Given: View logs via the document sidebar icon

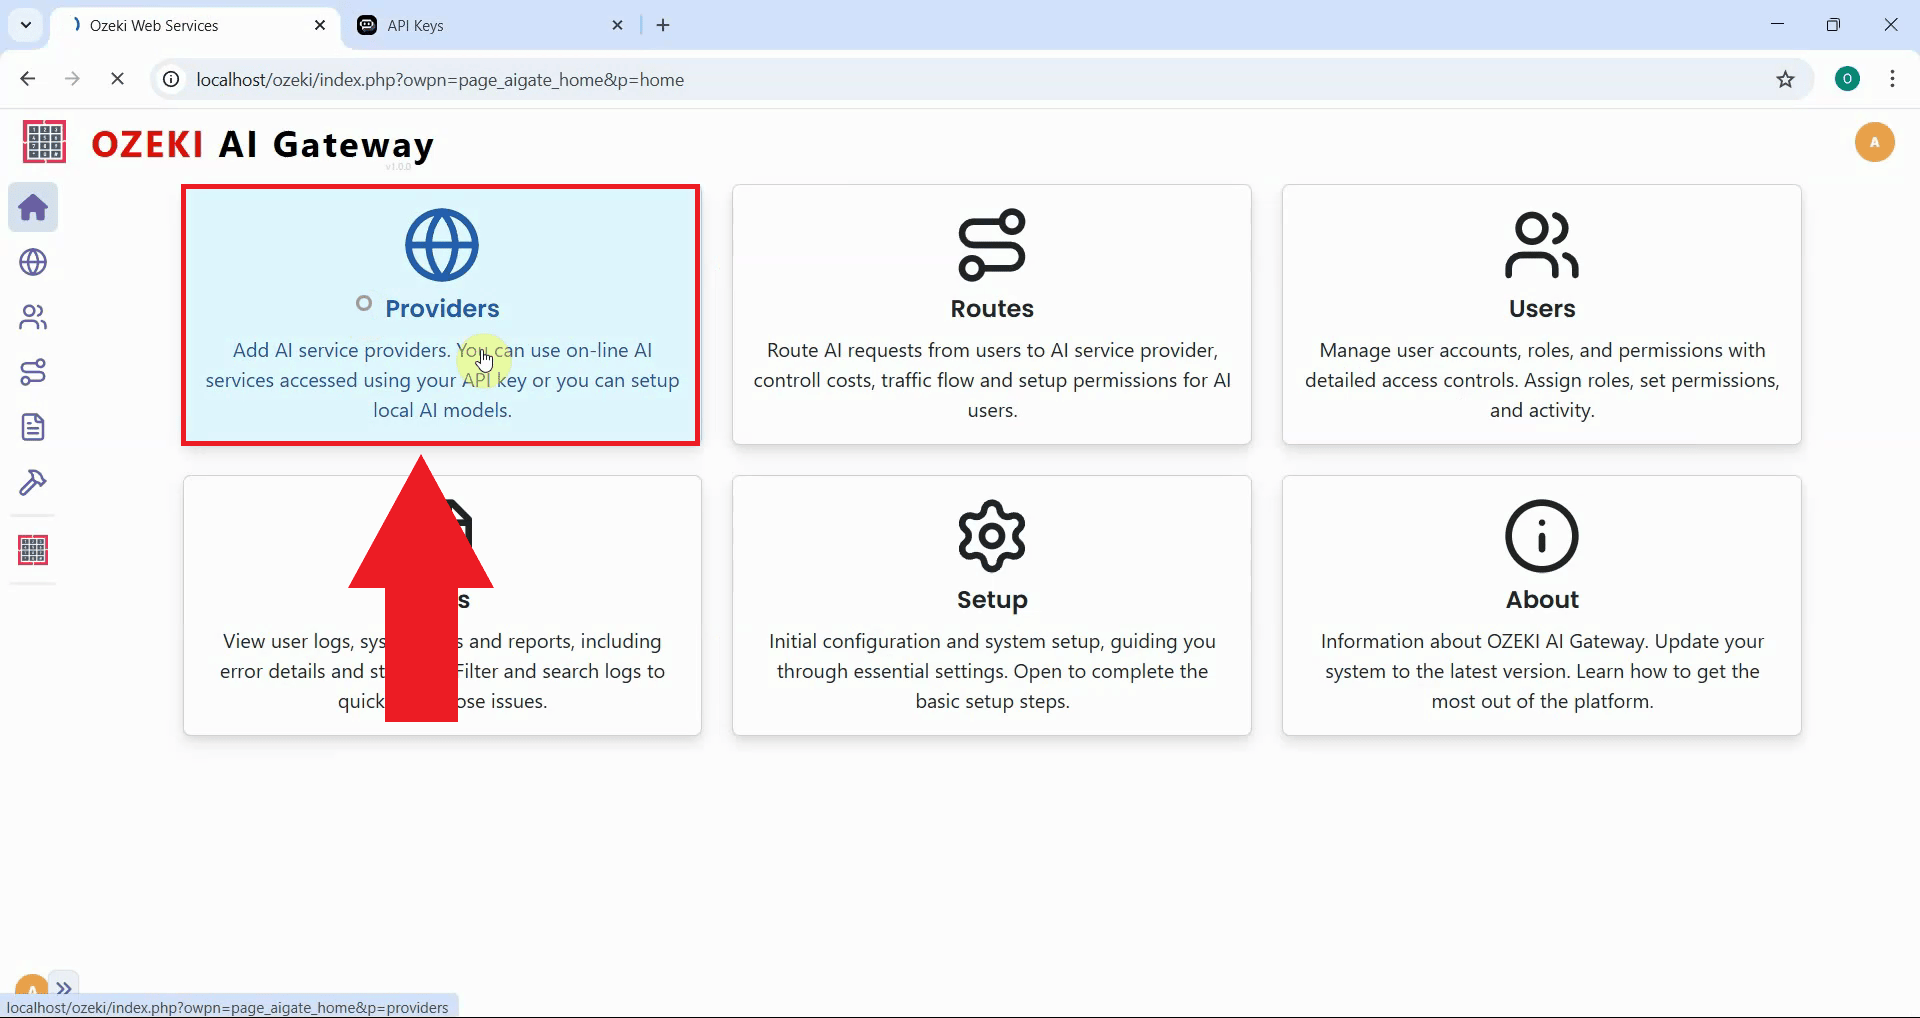Looking at the screenshot, I should [x=33, y=427].
